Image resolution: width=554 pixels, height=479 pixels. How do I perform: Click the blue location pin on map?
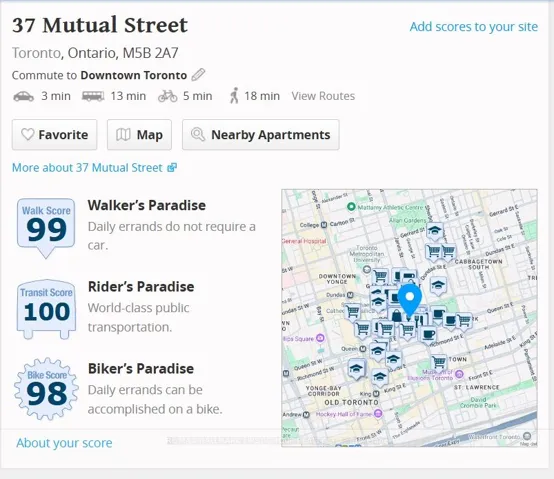[x=410, y=301]
